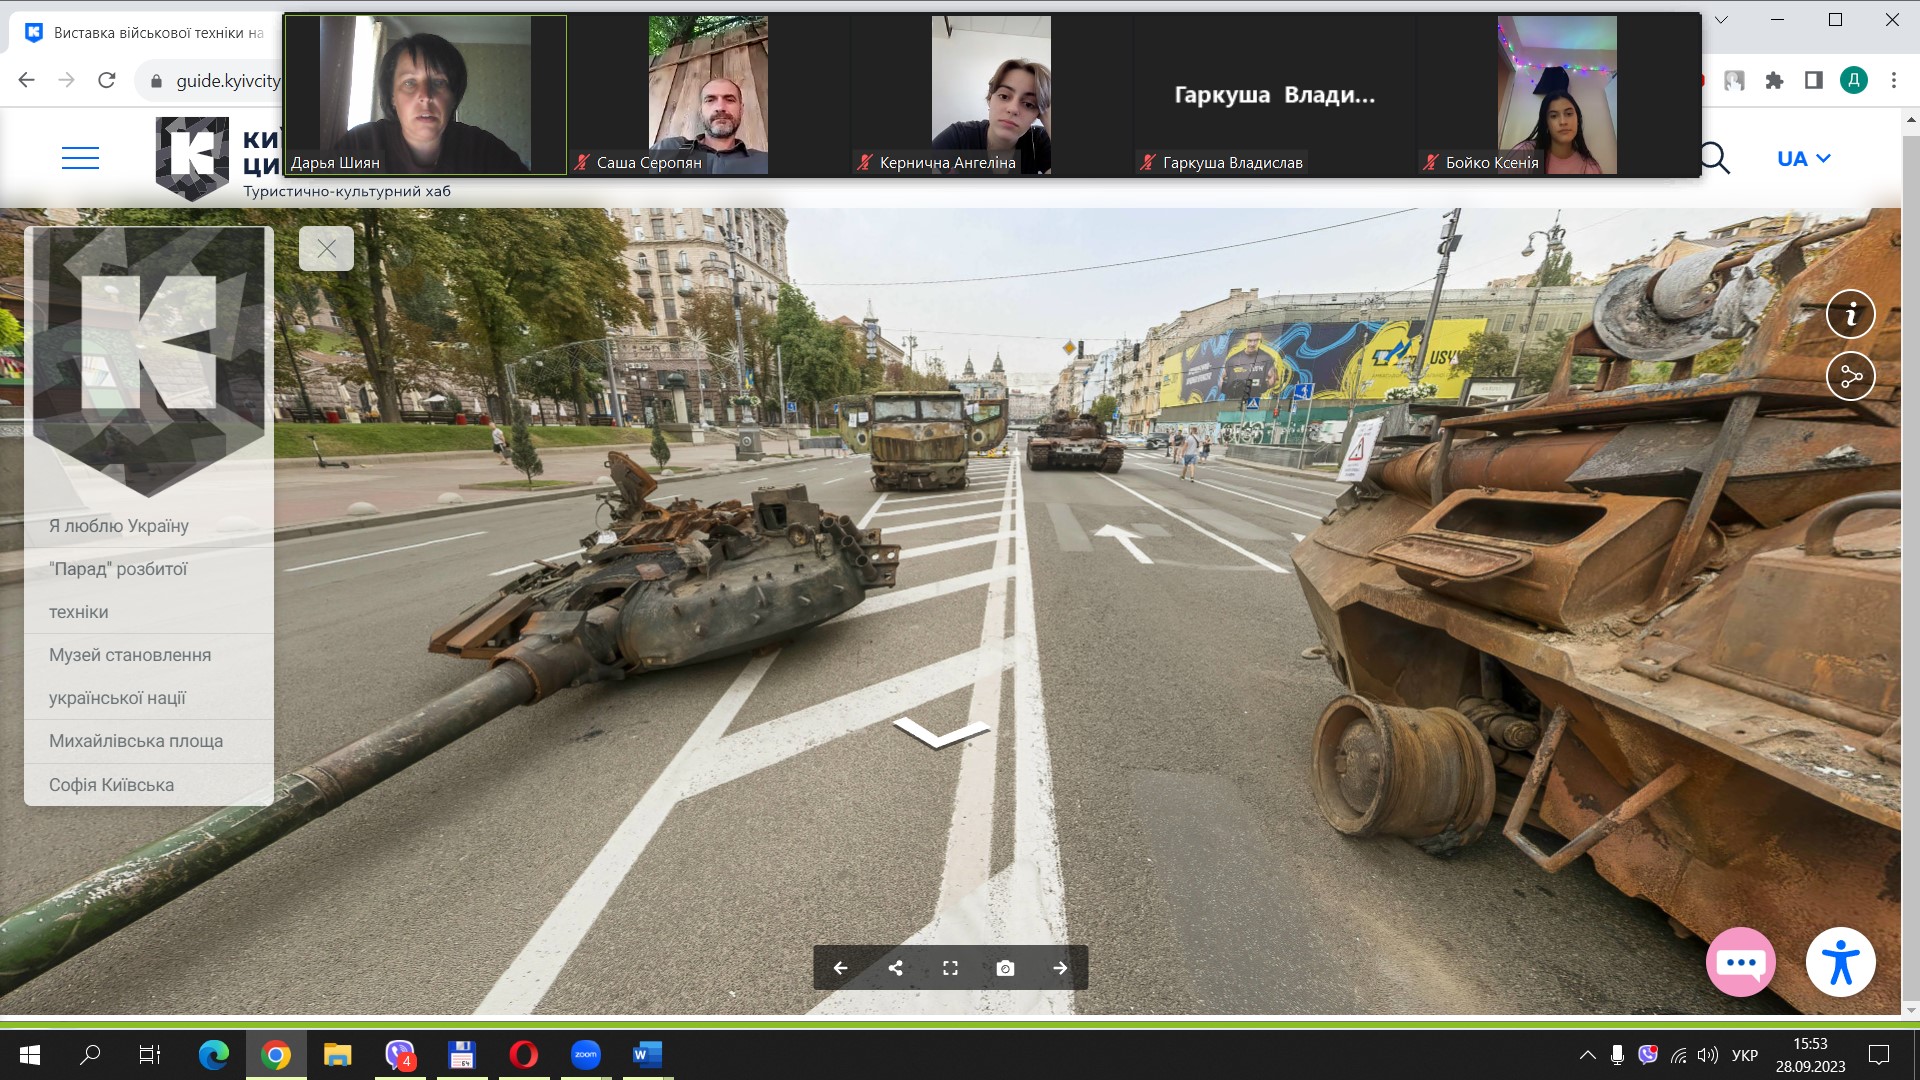
Task: Open Task View on the taskbar
Action: [150, 1054]
